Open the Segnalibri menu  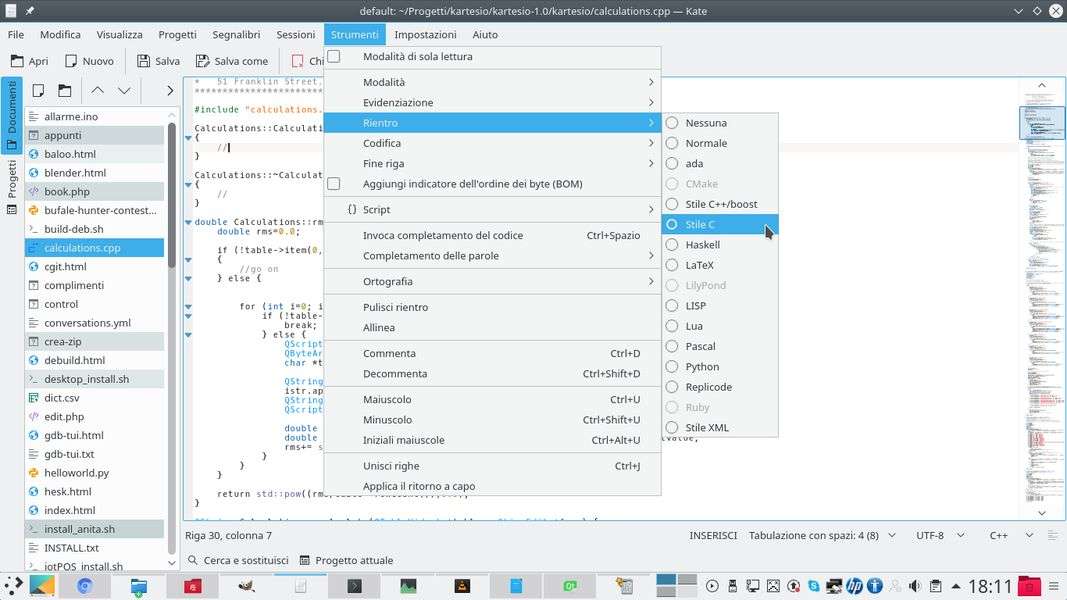236,34
